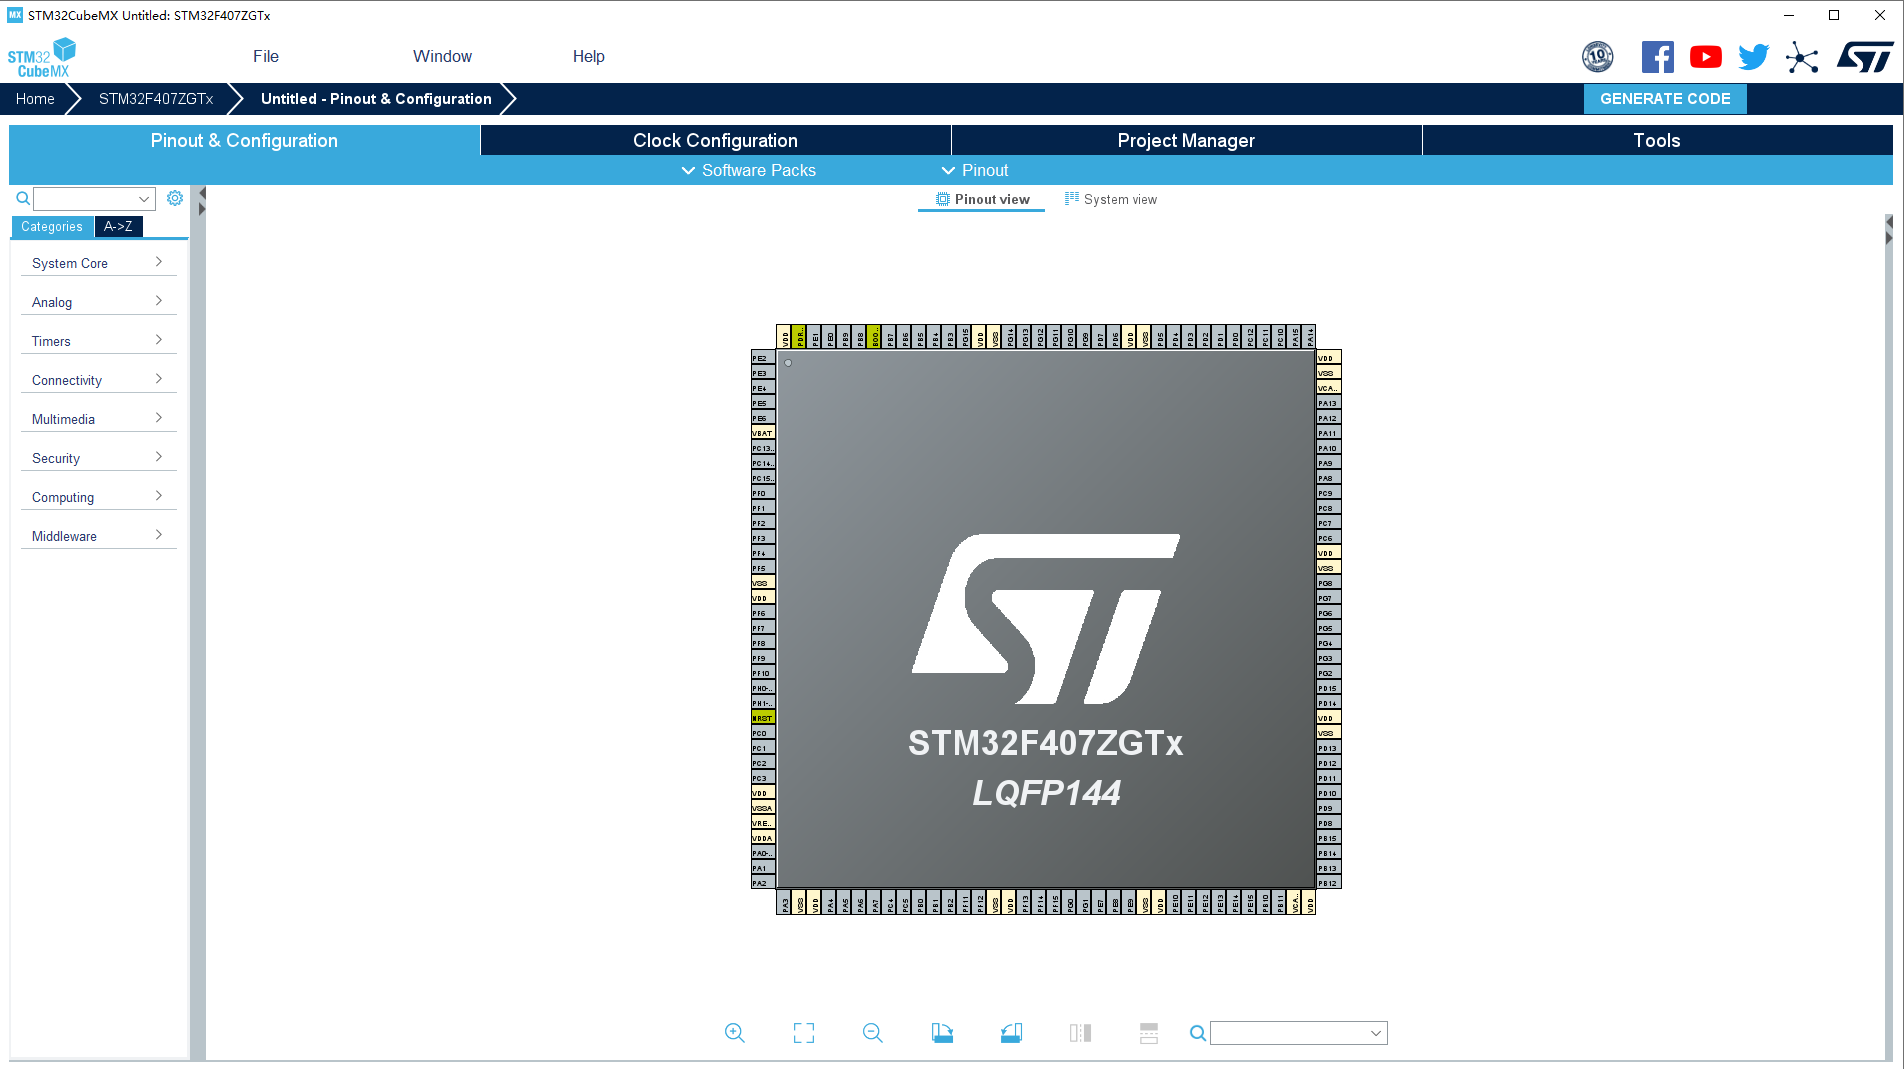Expand the Timers category
The width and height of the screenshot is (1904, 1069).
pyautogui.click(x=98, y=341)
